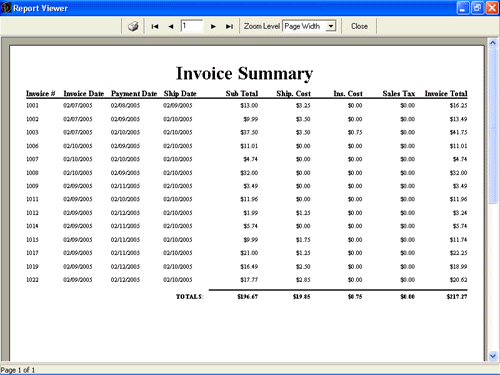Go to the first page
The image size is (500, 375).
point(155,26)
